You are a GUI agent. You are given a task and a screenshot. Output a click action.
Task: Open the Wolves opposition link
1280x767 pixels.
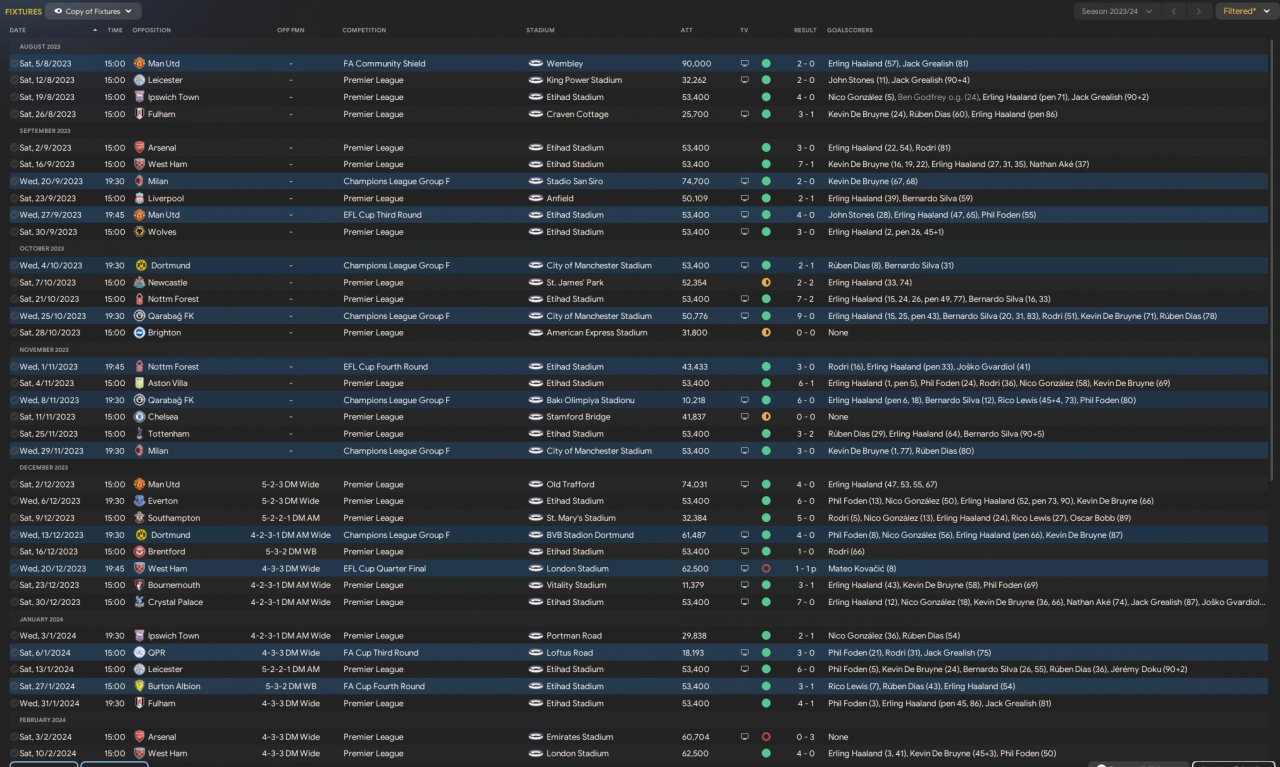click(x=162, y=232)
